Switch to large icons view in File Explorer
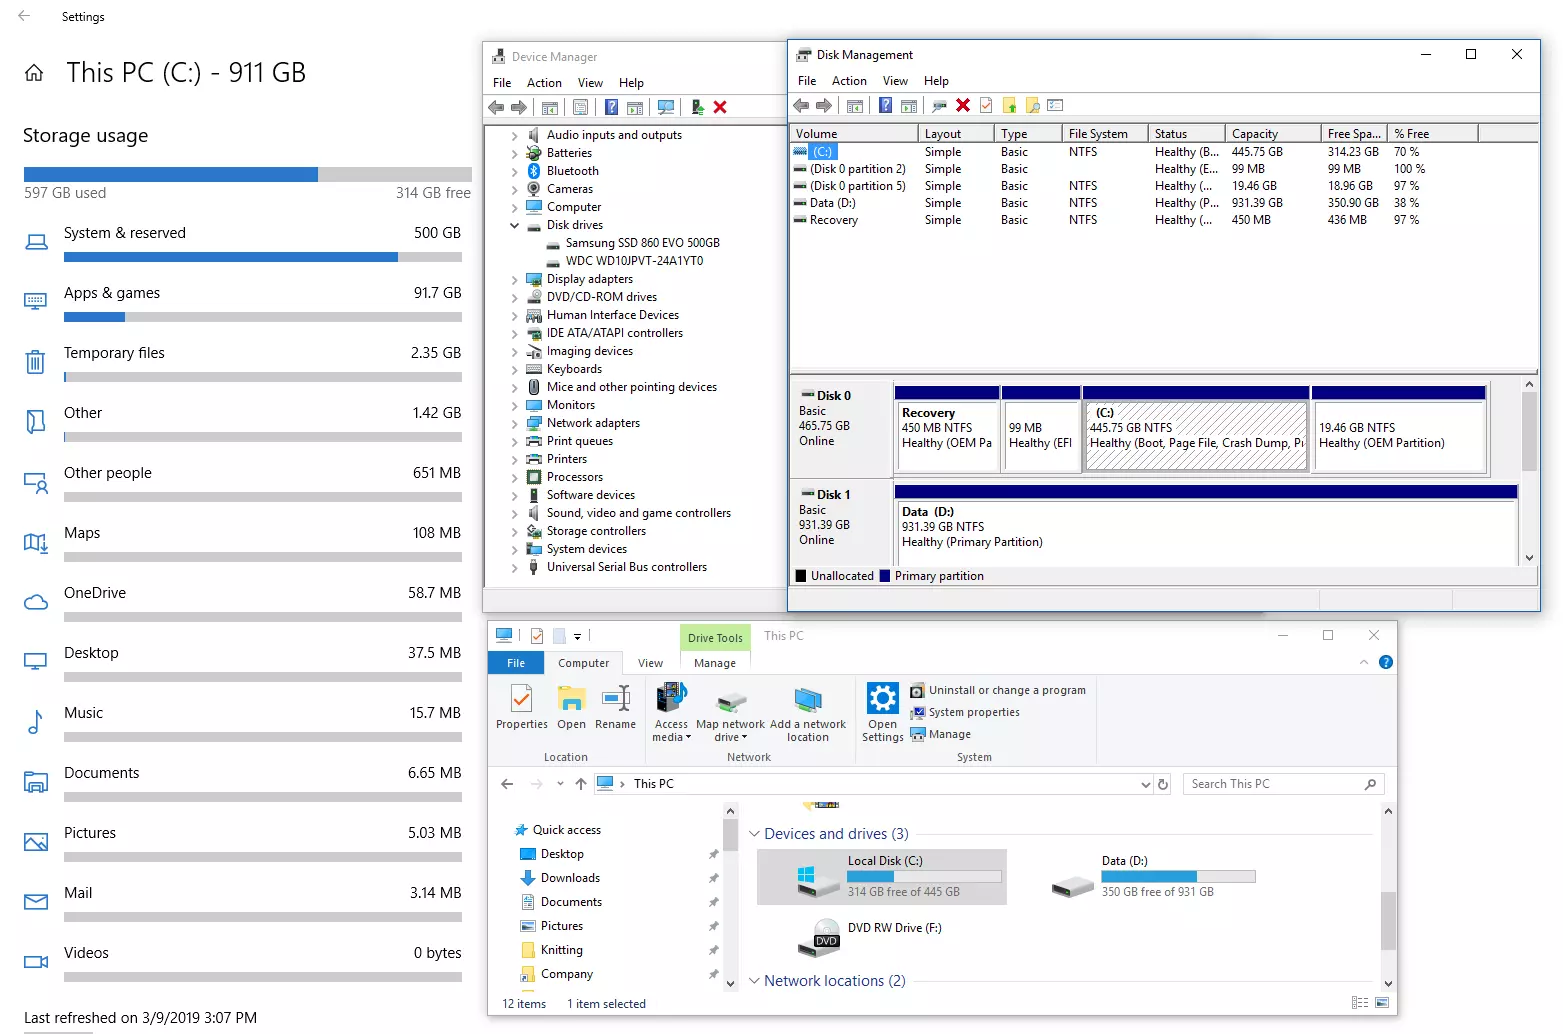 pos(1382,1002)
